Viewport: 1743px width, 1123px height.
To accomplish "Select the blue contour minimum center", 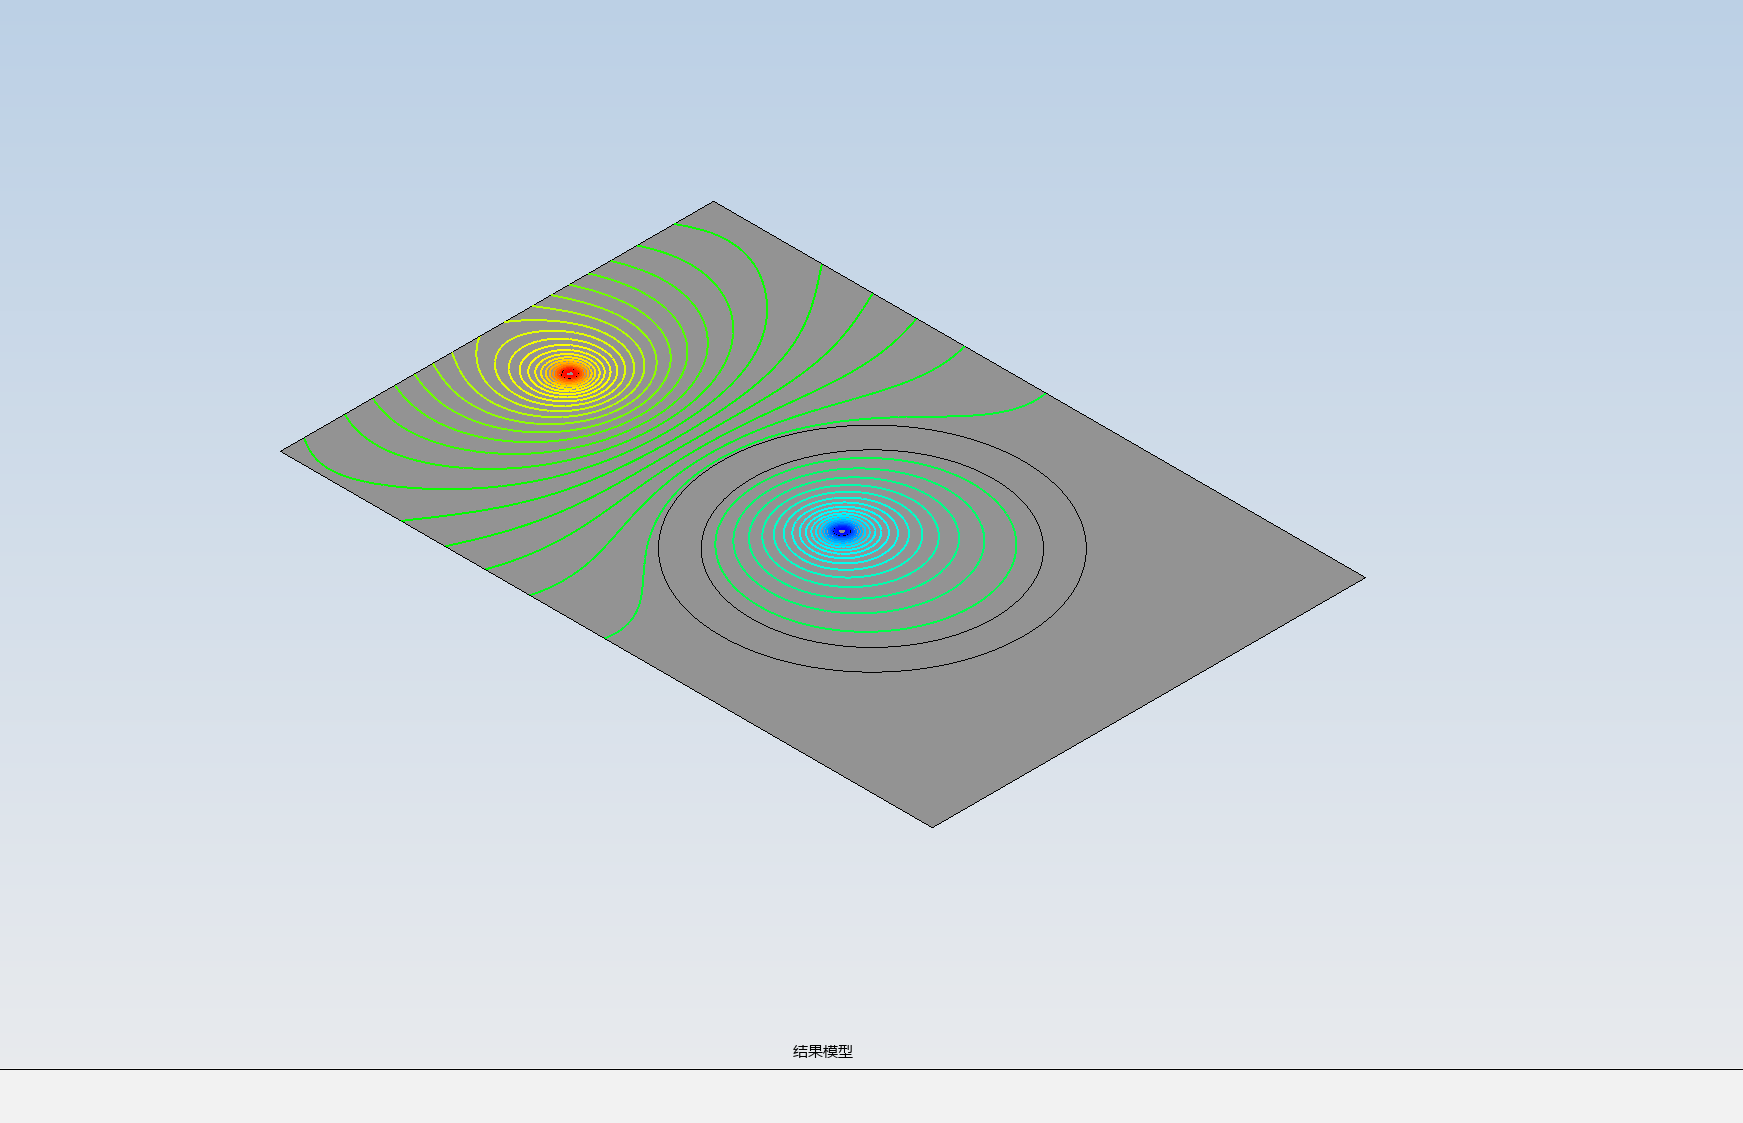I will pyautogui.click(x=841, y=530).
